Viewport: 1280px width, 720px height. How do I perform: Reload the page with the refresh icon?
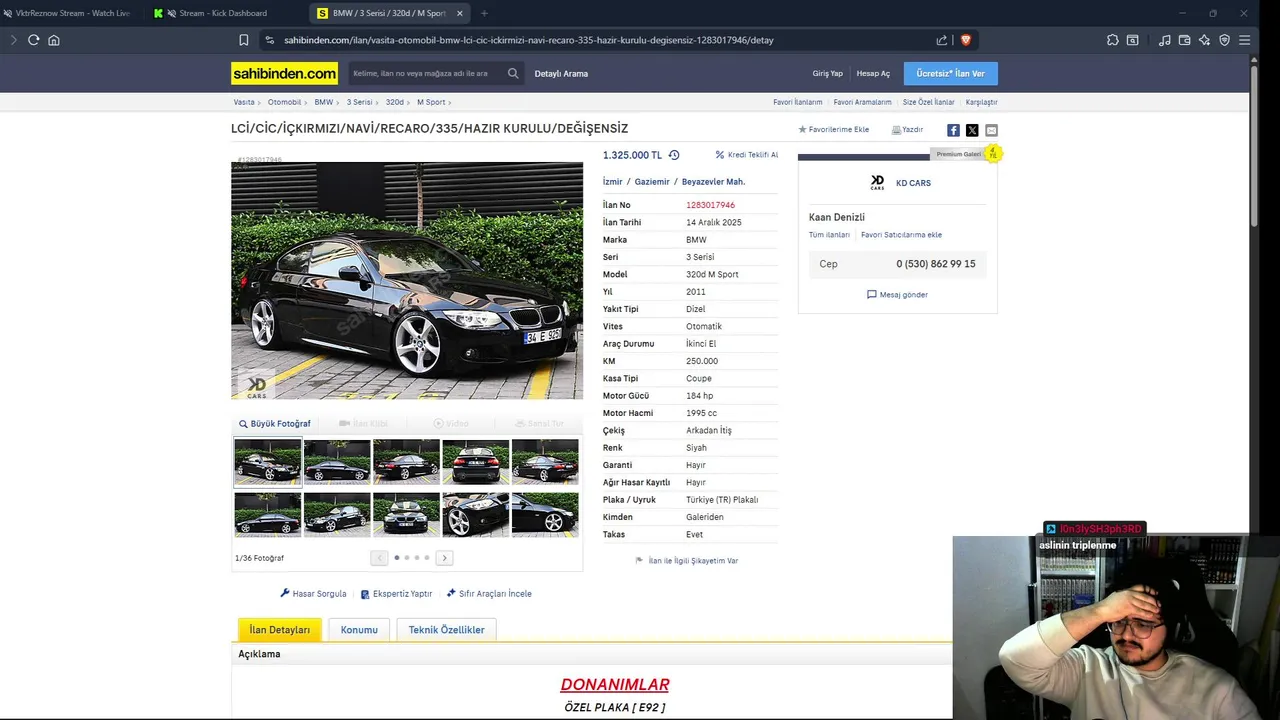coord(33,40)
